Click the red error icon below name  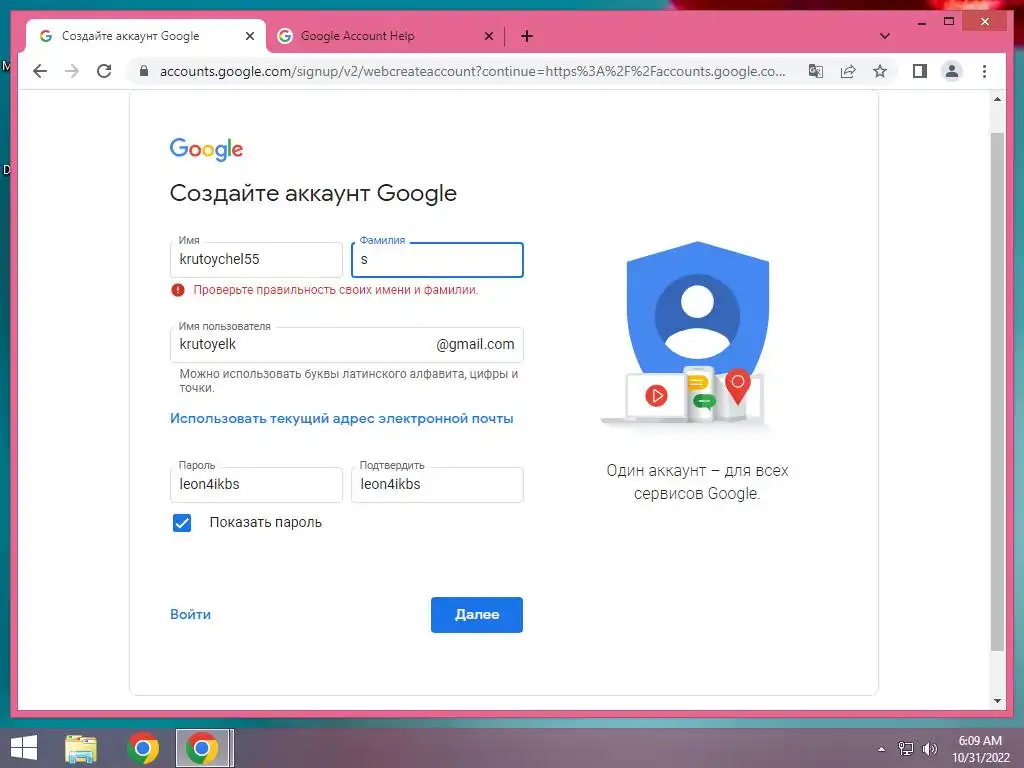[x=178, y=290]
